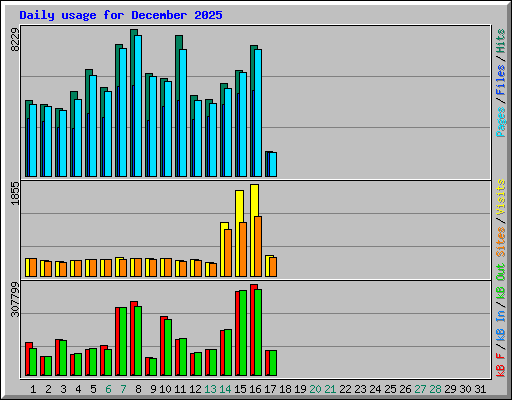Select day 25 on the x-axis
The width and height of the screenshot is (512, 400).
click(x=390, y=389)
